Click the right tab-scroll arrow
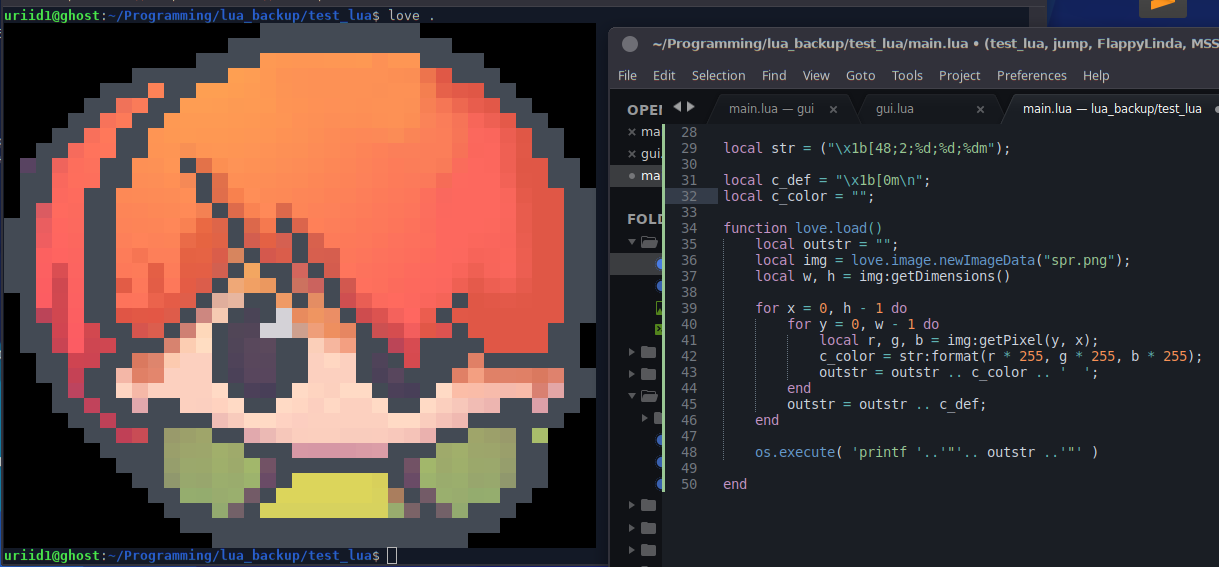The width and height of the screenshot is (1219, 567). (x=690, y=106)
